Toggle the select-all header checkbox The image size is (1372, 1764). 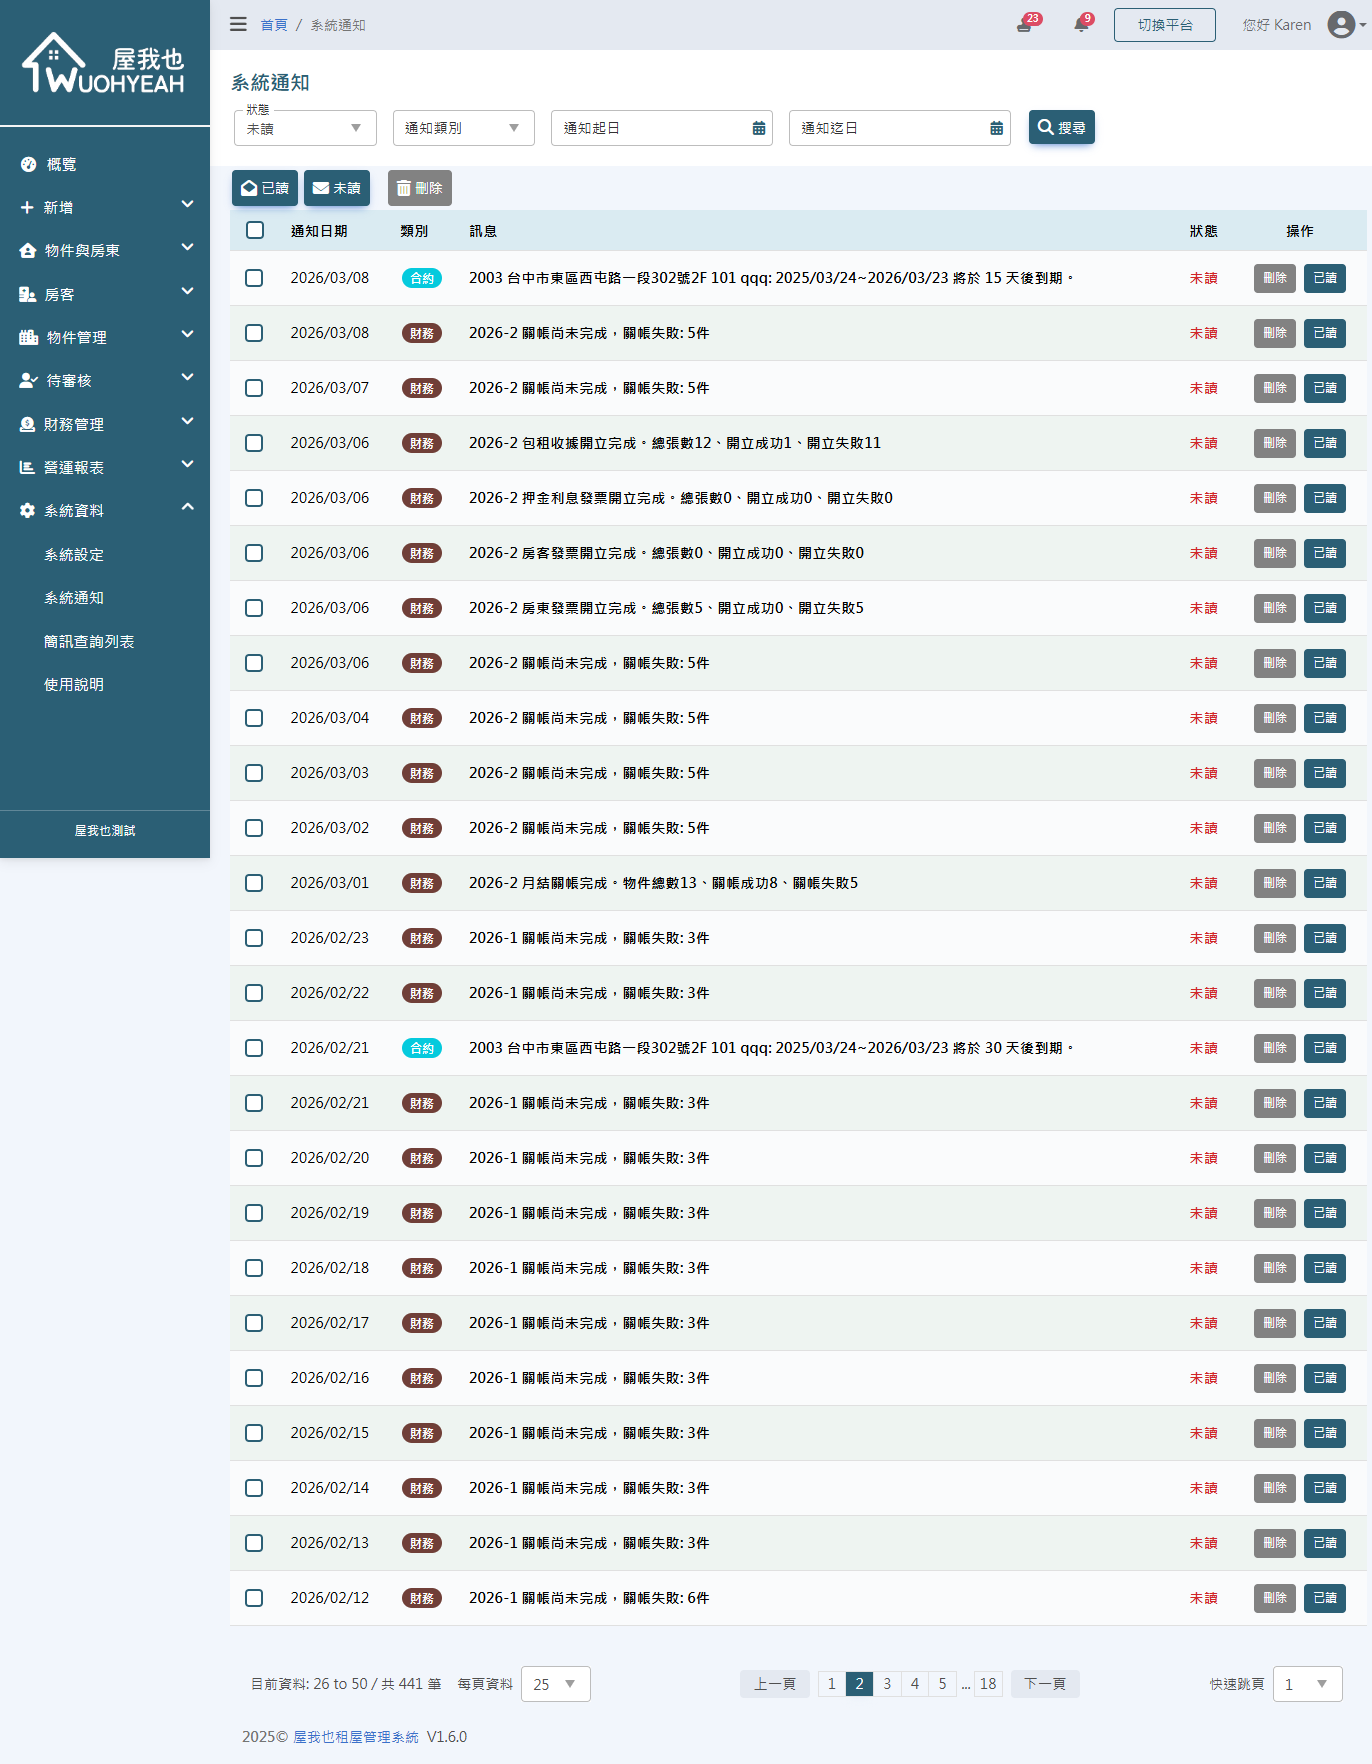pos(255,231)
